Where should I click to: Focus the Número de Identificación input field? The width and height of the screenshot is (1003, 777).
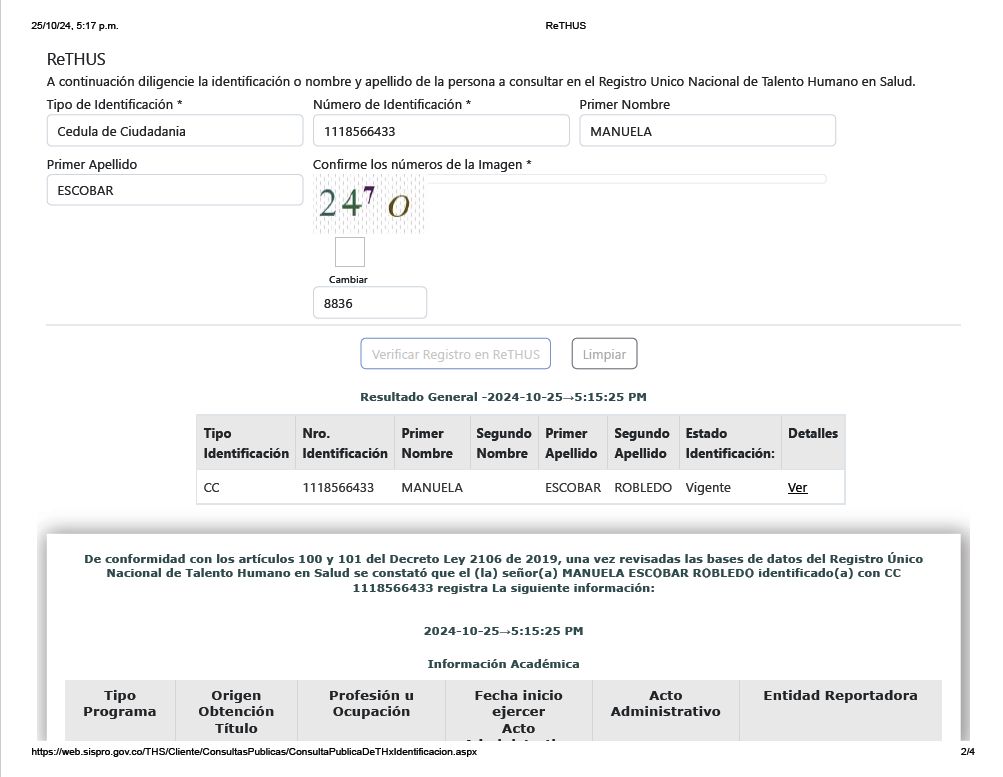[x=440, y=131]
